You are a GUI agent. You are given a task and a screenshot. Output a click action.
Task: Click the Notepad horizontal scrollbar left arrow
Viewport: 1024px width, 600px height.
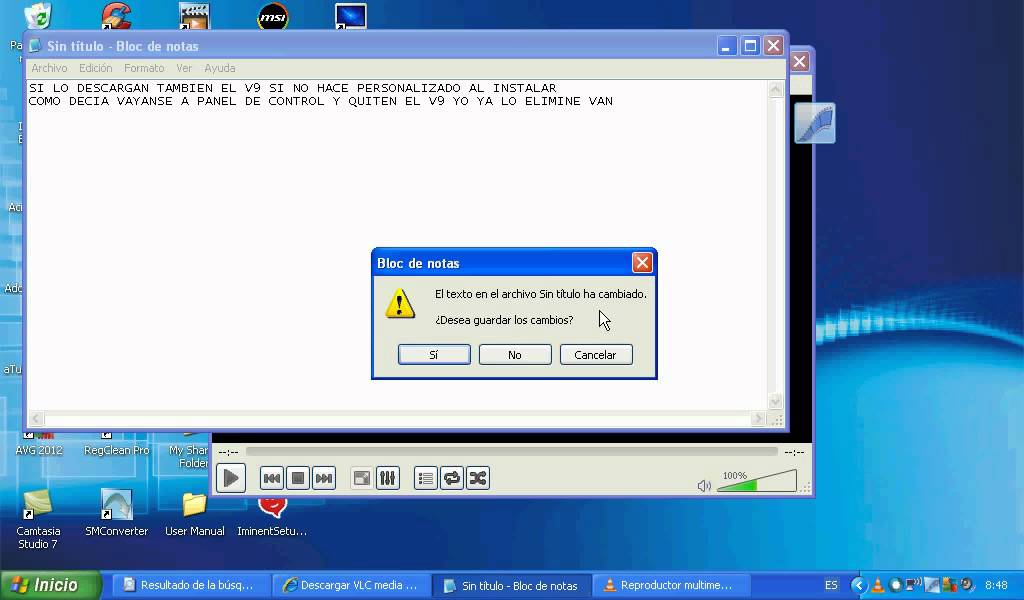pyautogui.click(x=36, y=418)
